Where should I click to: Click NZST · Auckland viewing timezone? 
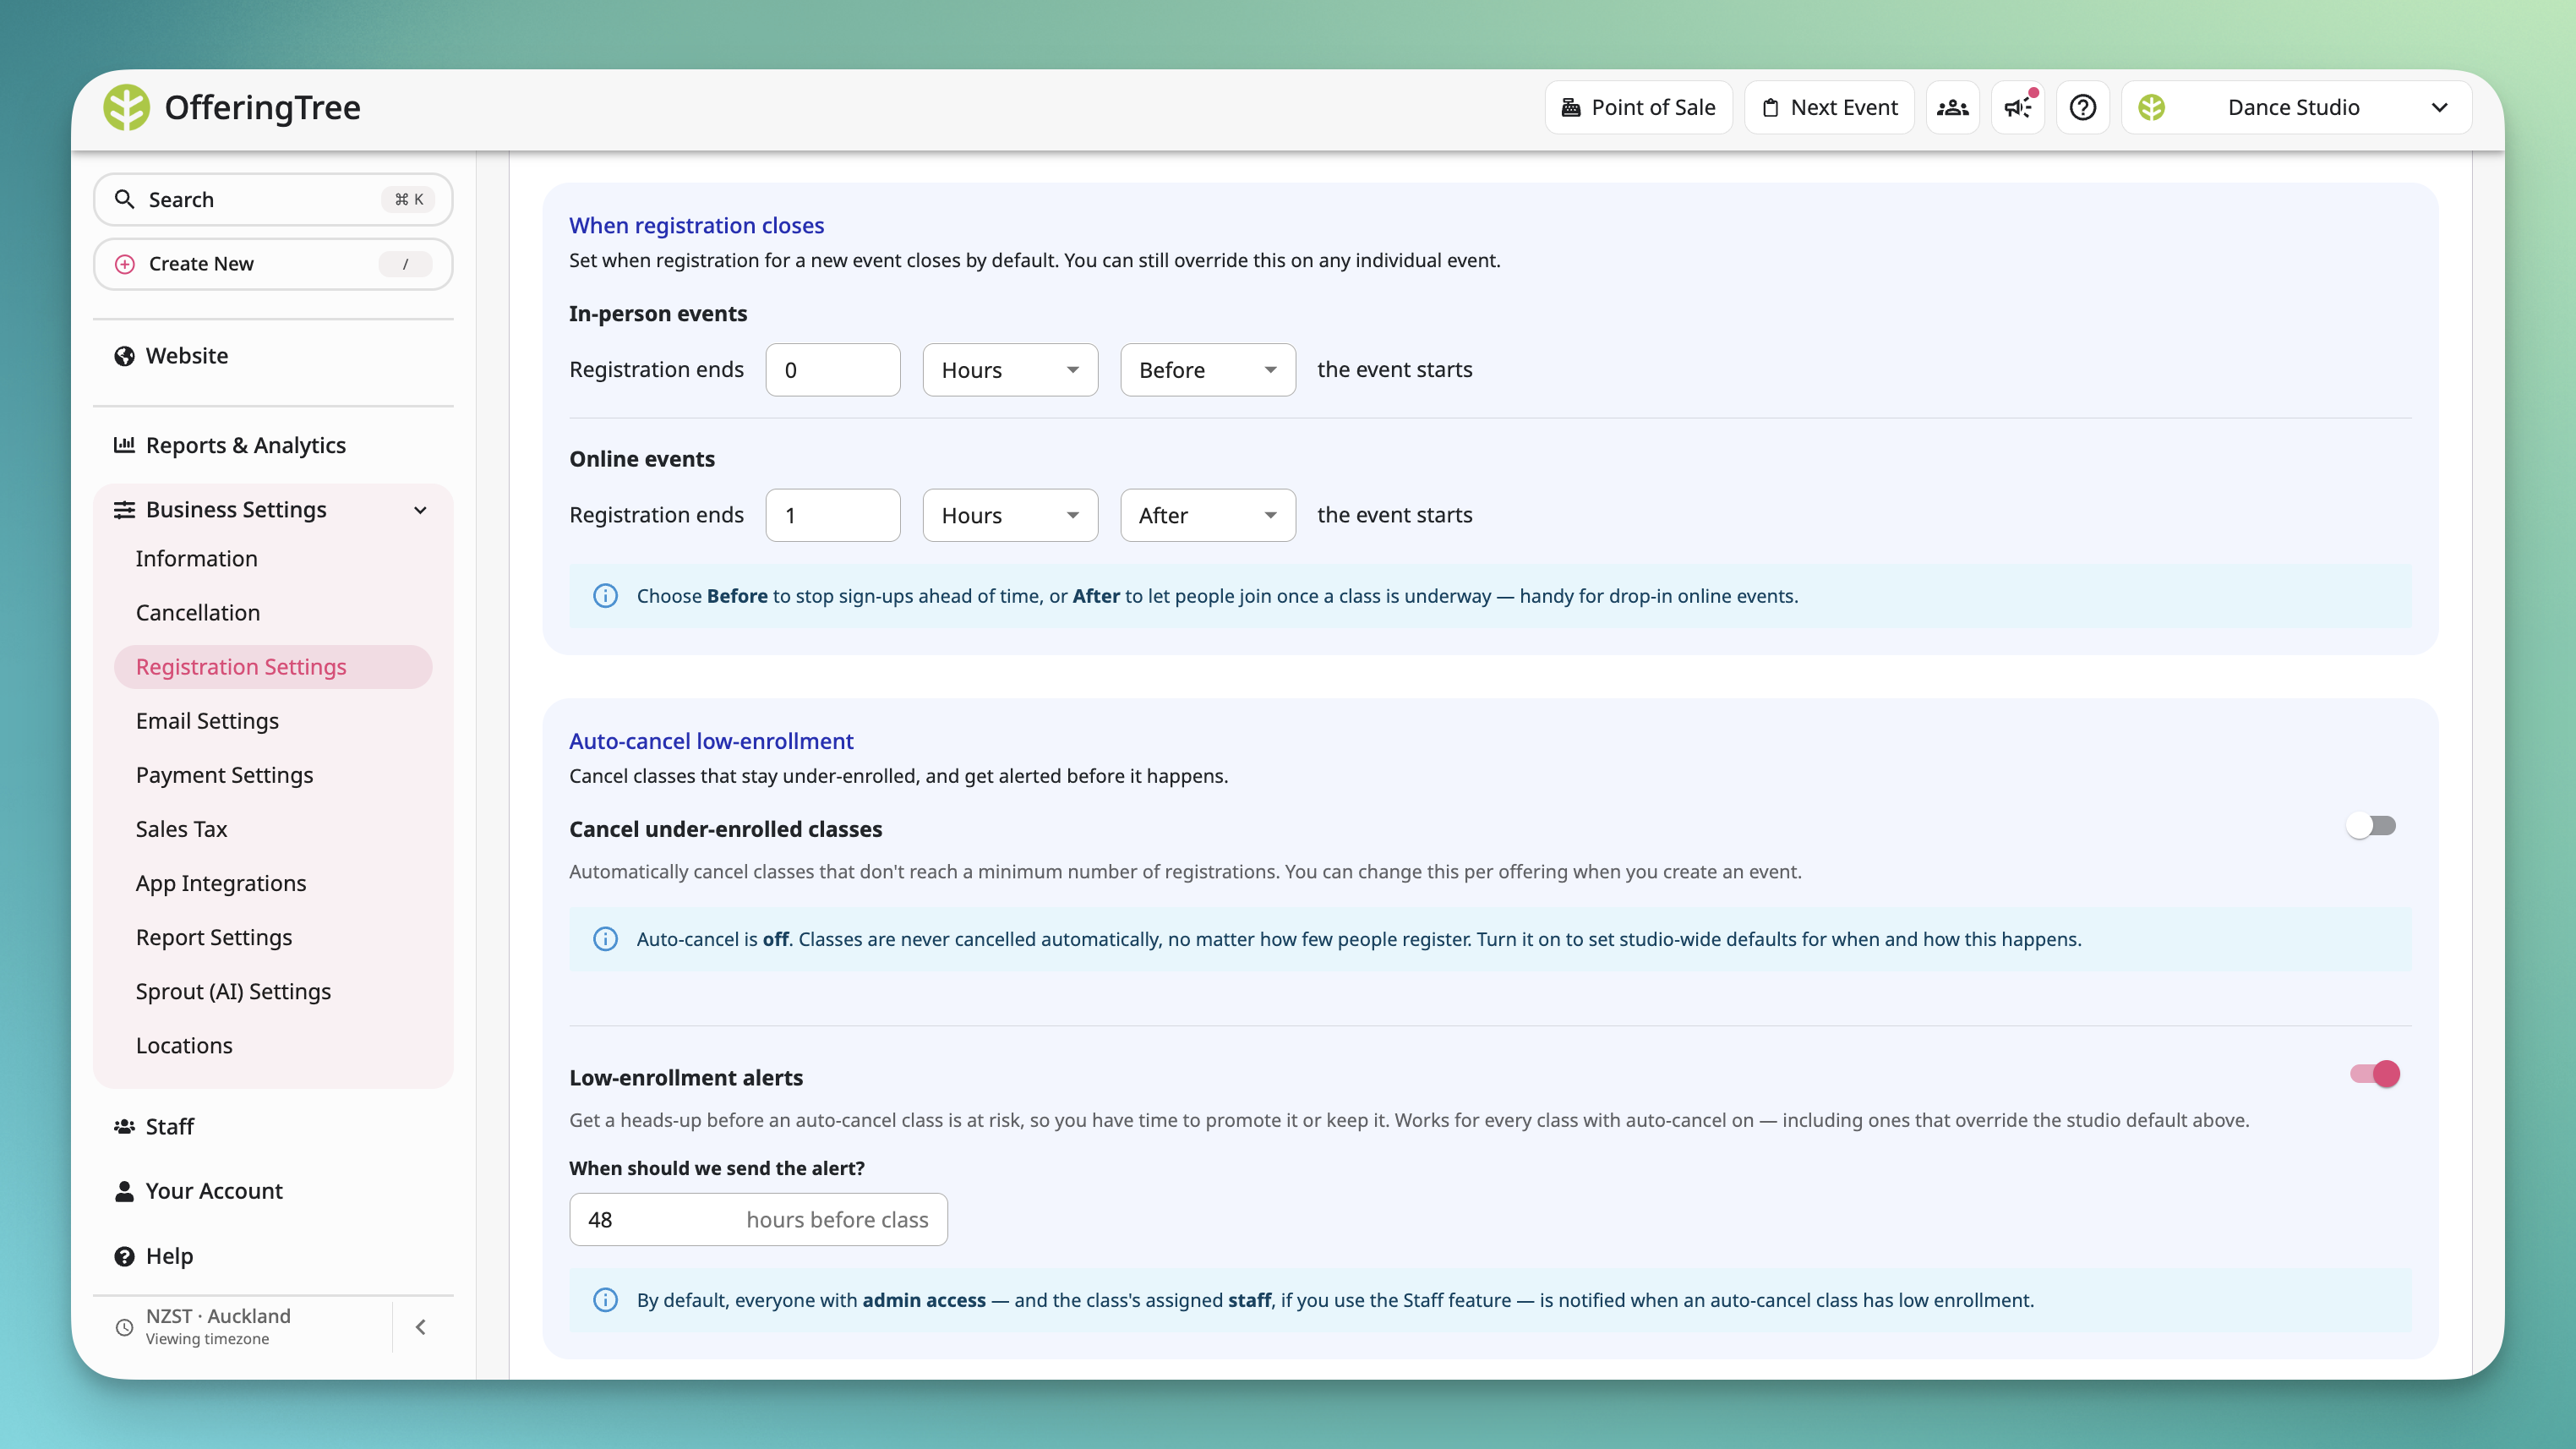(218, 1326)
